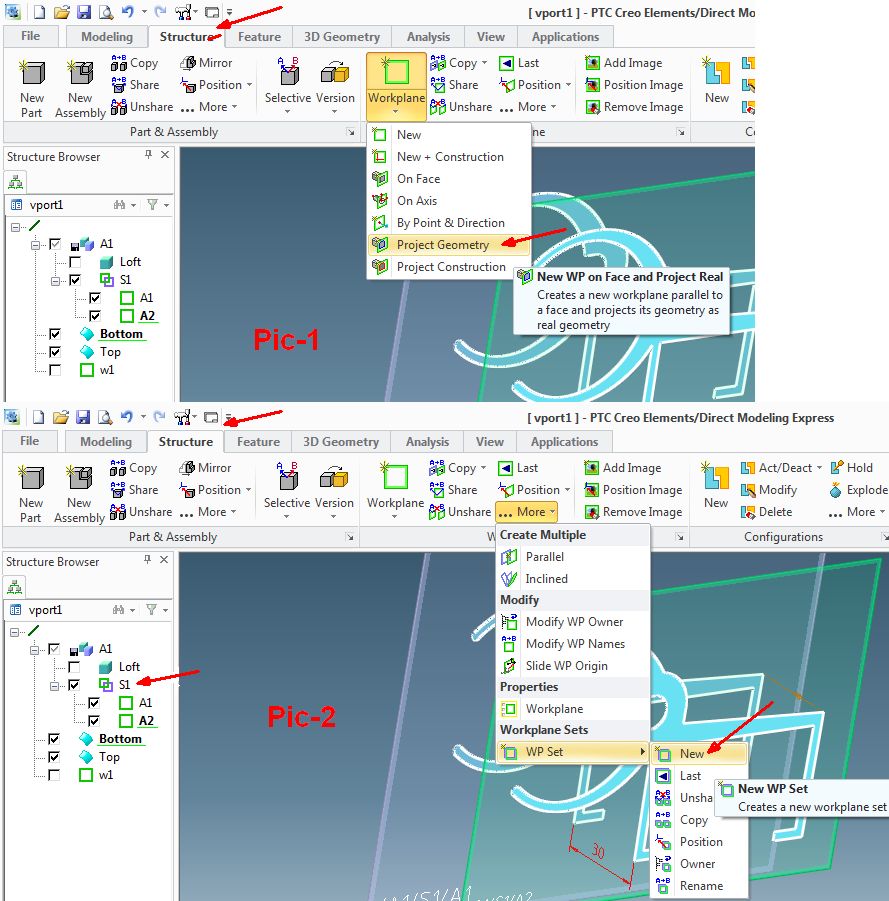Image resolution: width=889 pixels, height=901 pixels.
Task: Click the New Part icon in Pic-1
Action: 32,73
